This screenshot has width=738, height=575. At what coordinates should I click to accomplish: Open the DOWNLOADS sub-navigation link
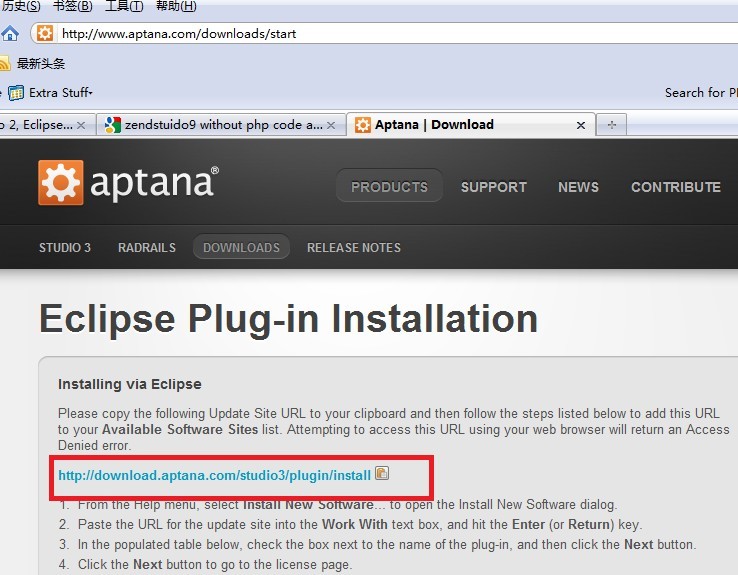coord(241,247)
